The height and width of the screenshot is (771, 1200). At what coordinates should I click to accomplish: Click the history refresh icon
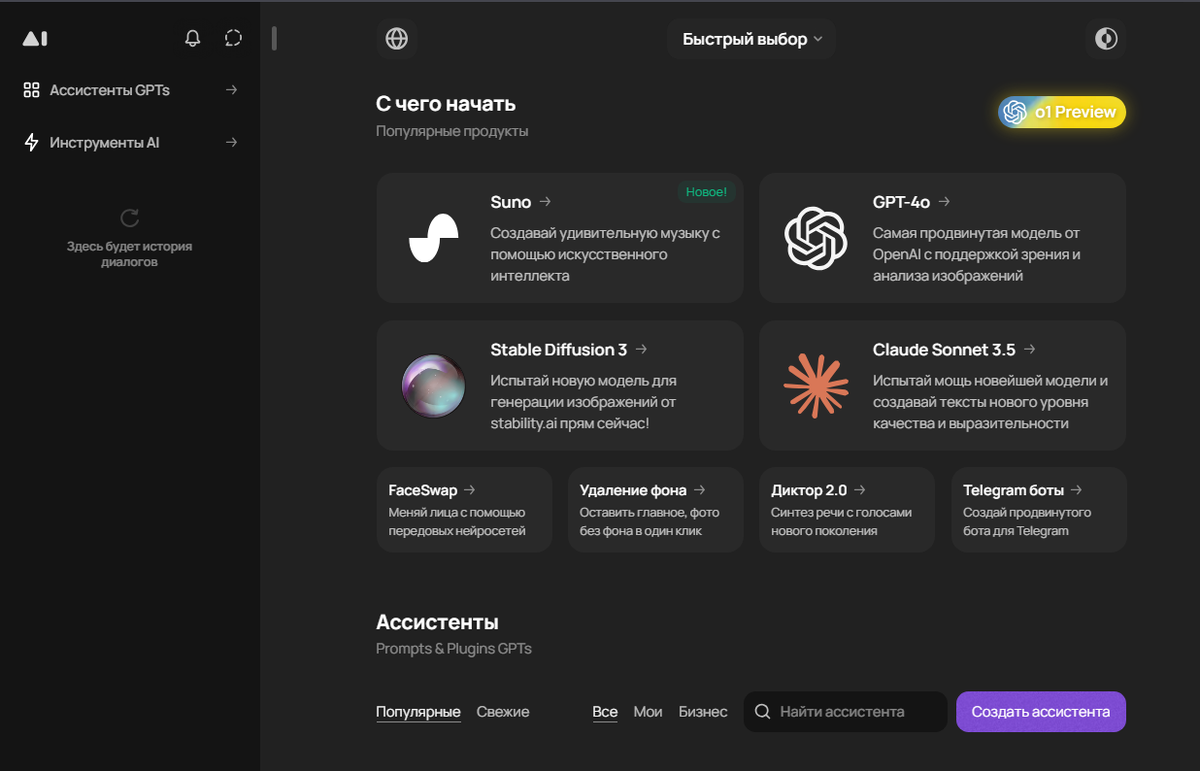click(130, 218)
